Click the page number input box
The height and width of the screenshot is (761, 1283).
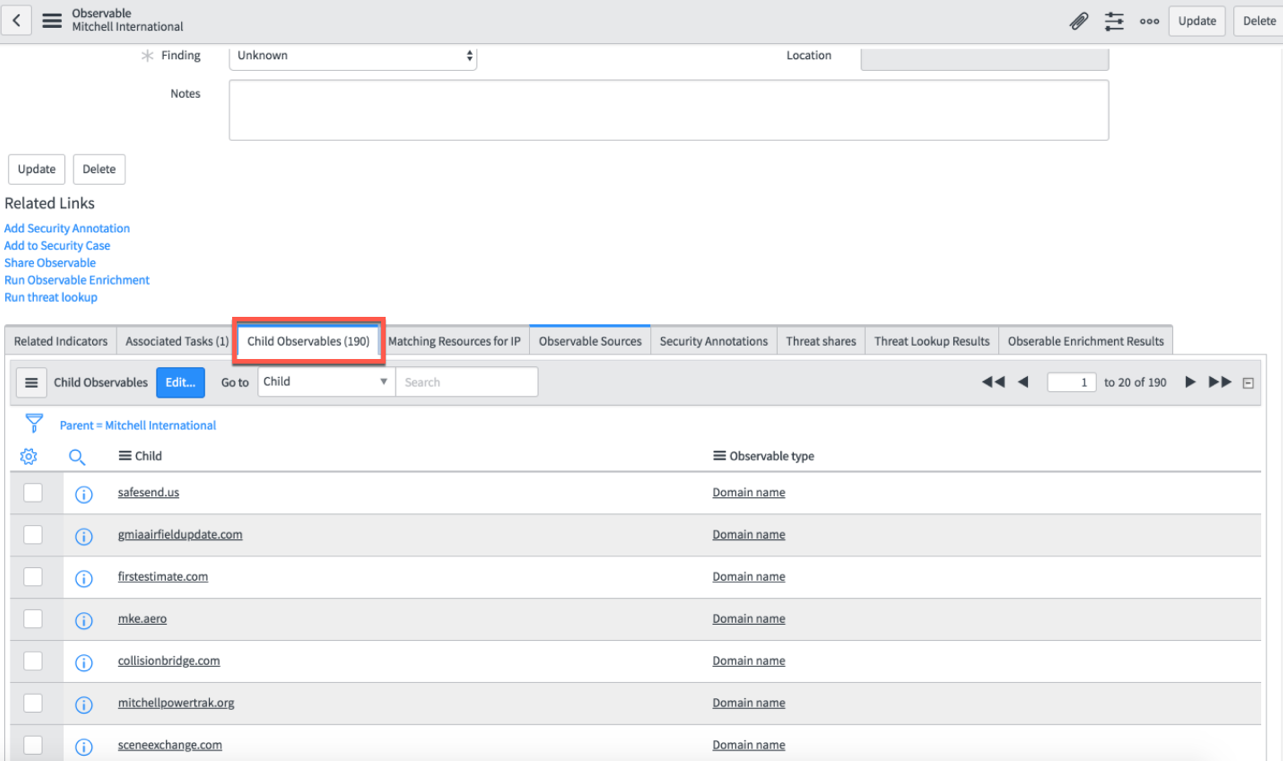(1072, 382)
